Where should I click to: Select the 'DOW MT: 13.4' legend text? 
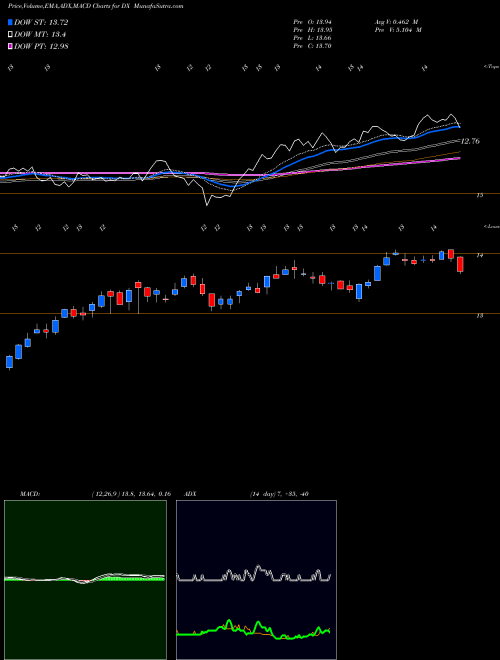40,35
